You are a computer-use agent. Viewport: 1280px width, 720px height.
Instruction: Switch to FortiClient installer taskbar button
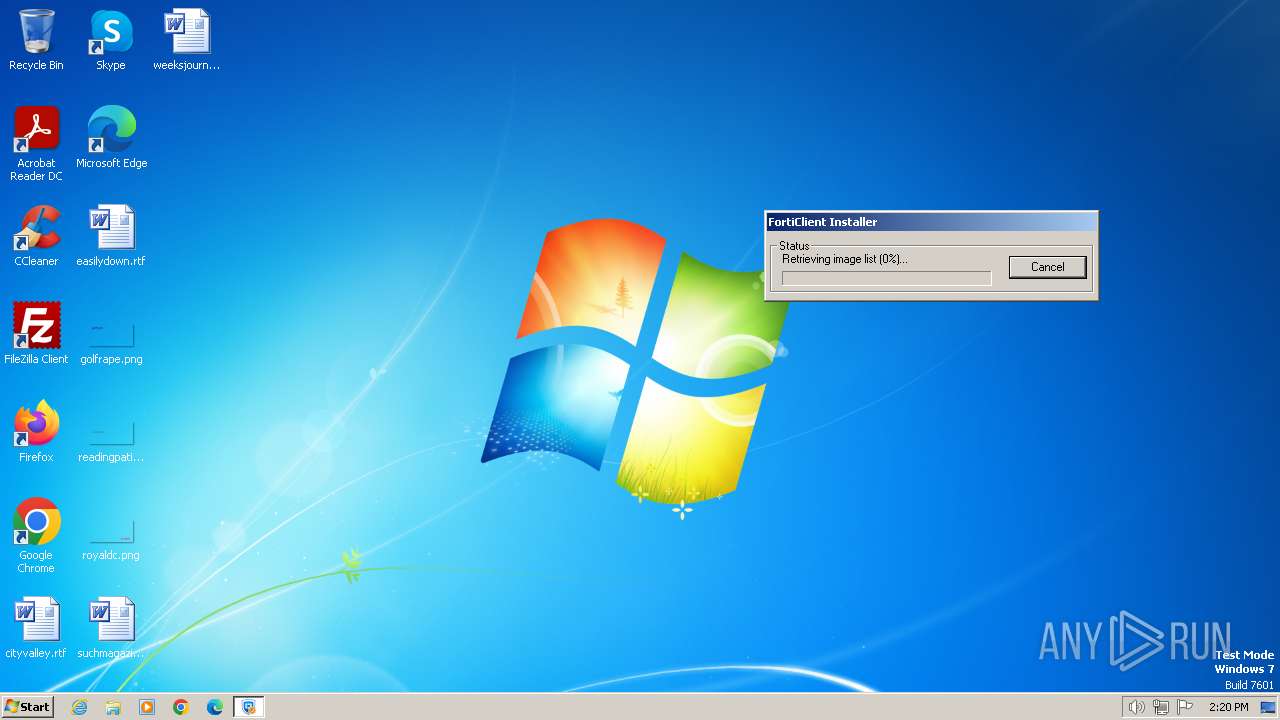click(249, 707)
